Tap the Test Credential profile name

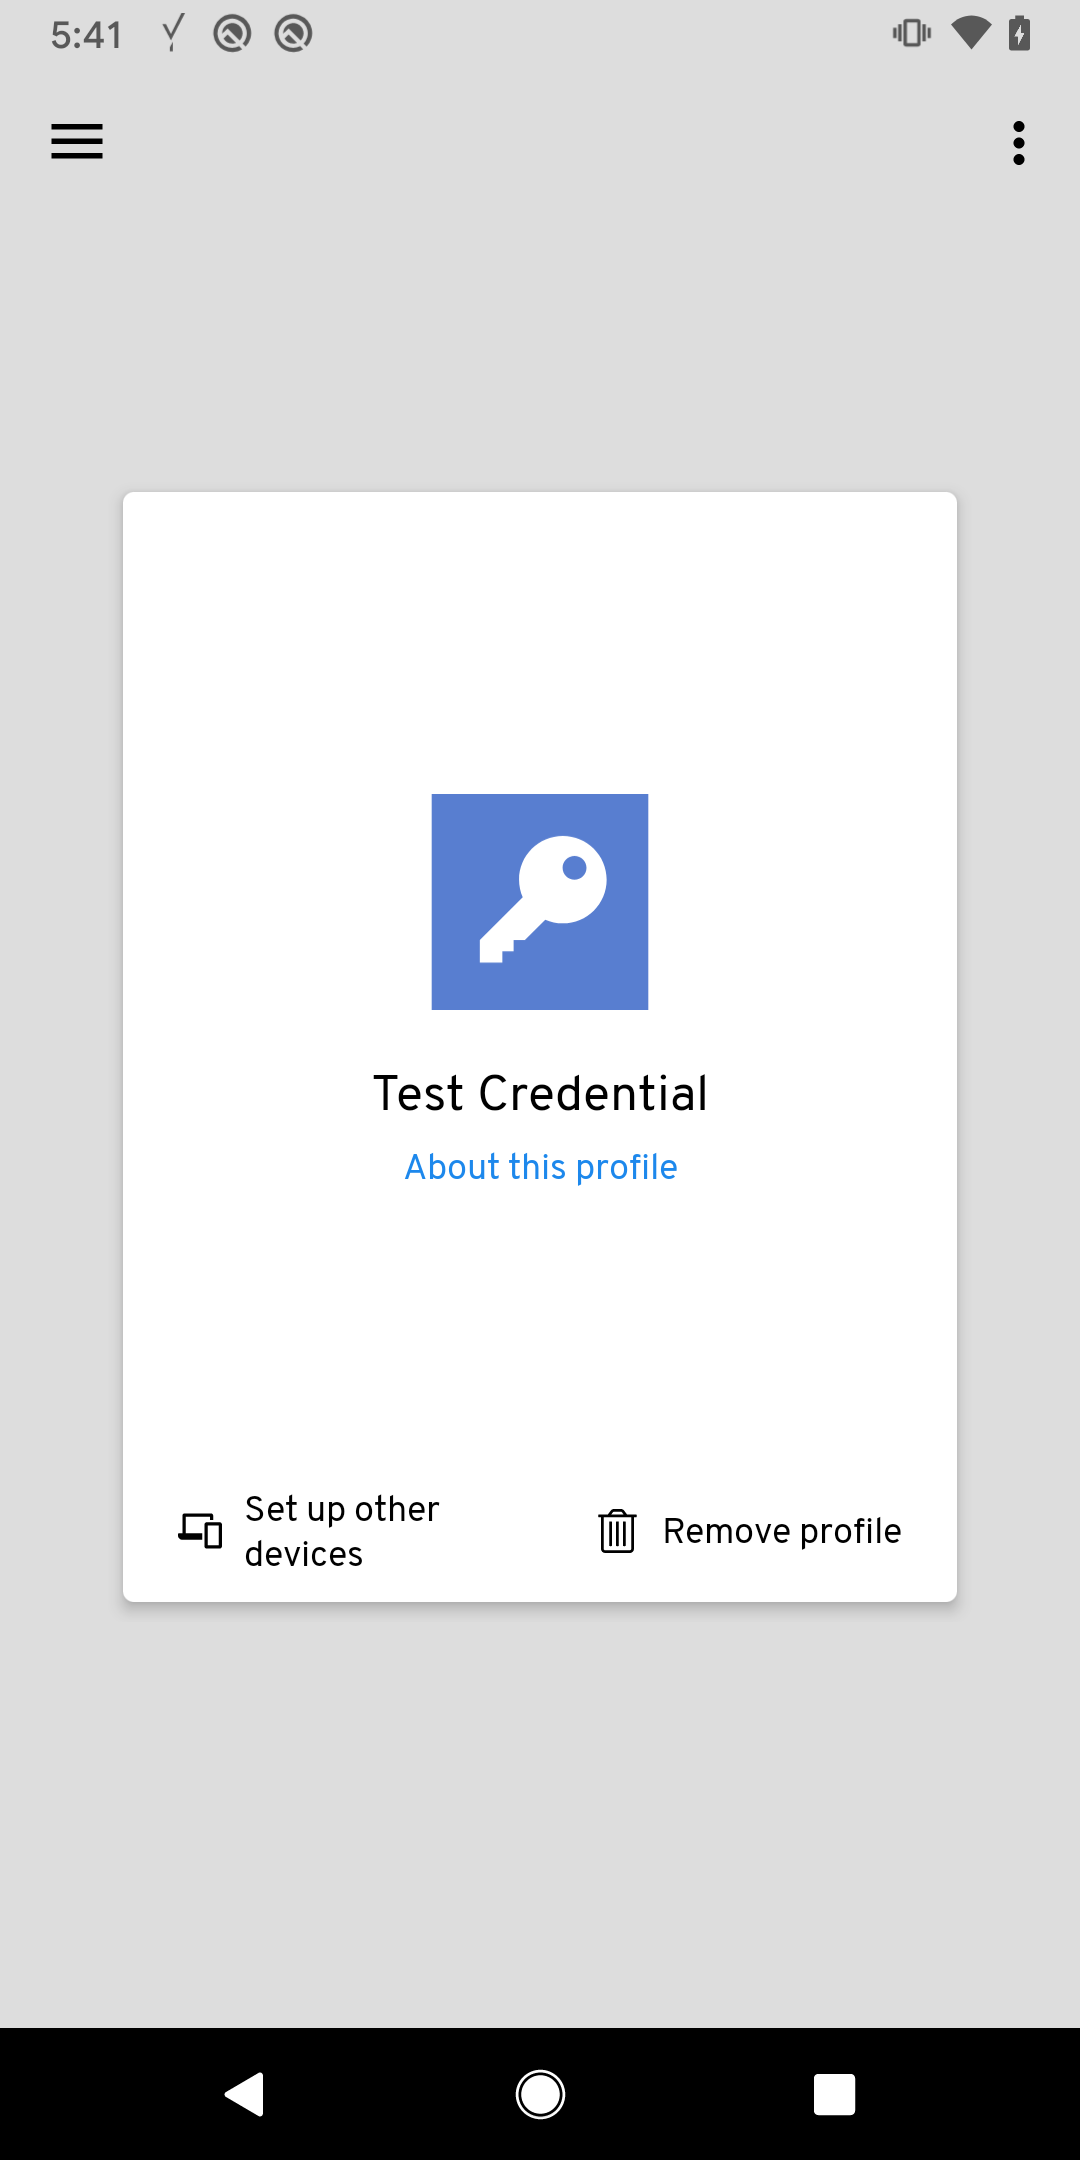tap(540, 1093)
